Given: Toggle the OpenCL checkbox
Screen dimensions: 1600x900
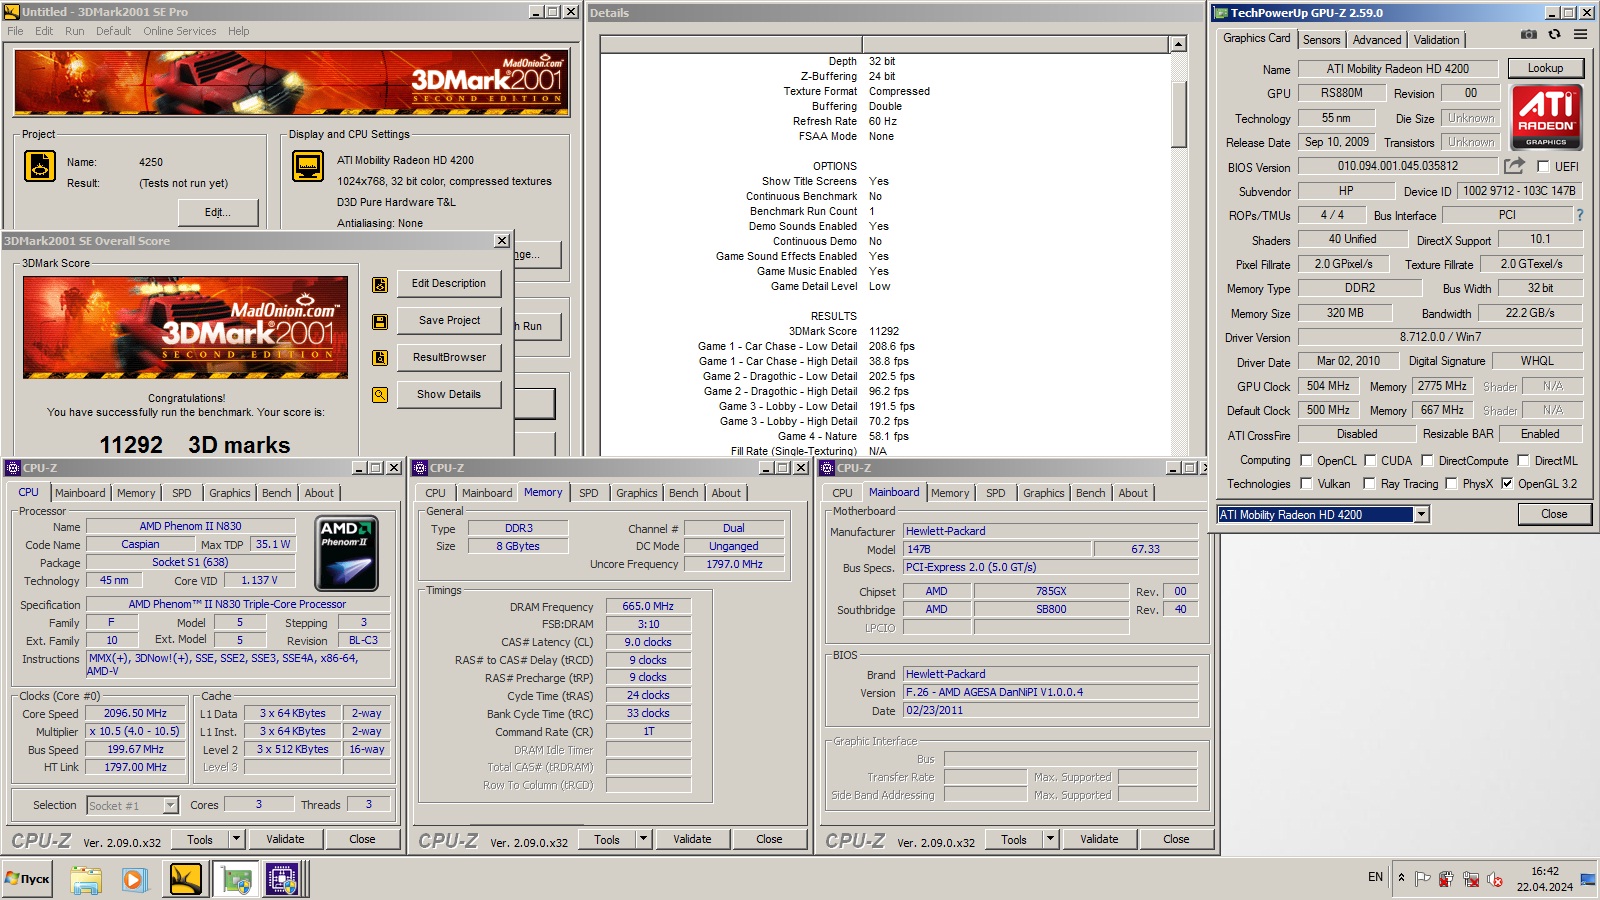Looking at the screenshot, I should coord(1306,461).
